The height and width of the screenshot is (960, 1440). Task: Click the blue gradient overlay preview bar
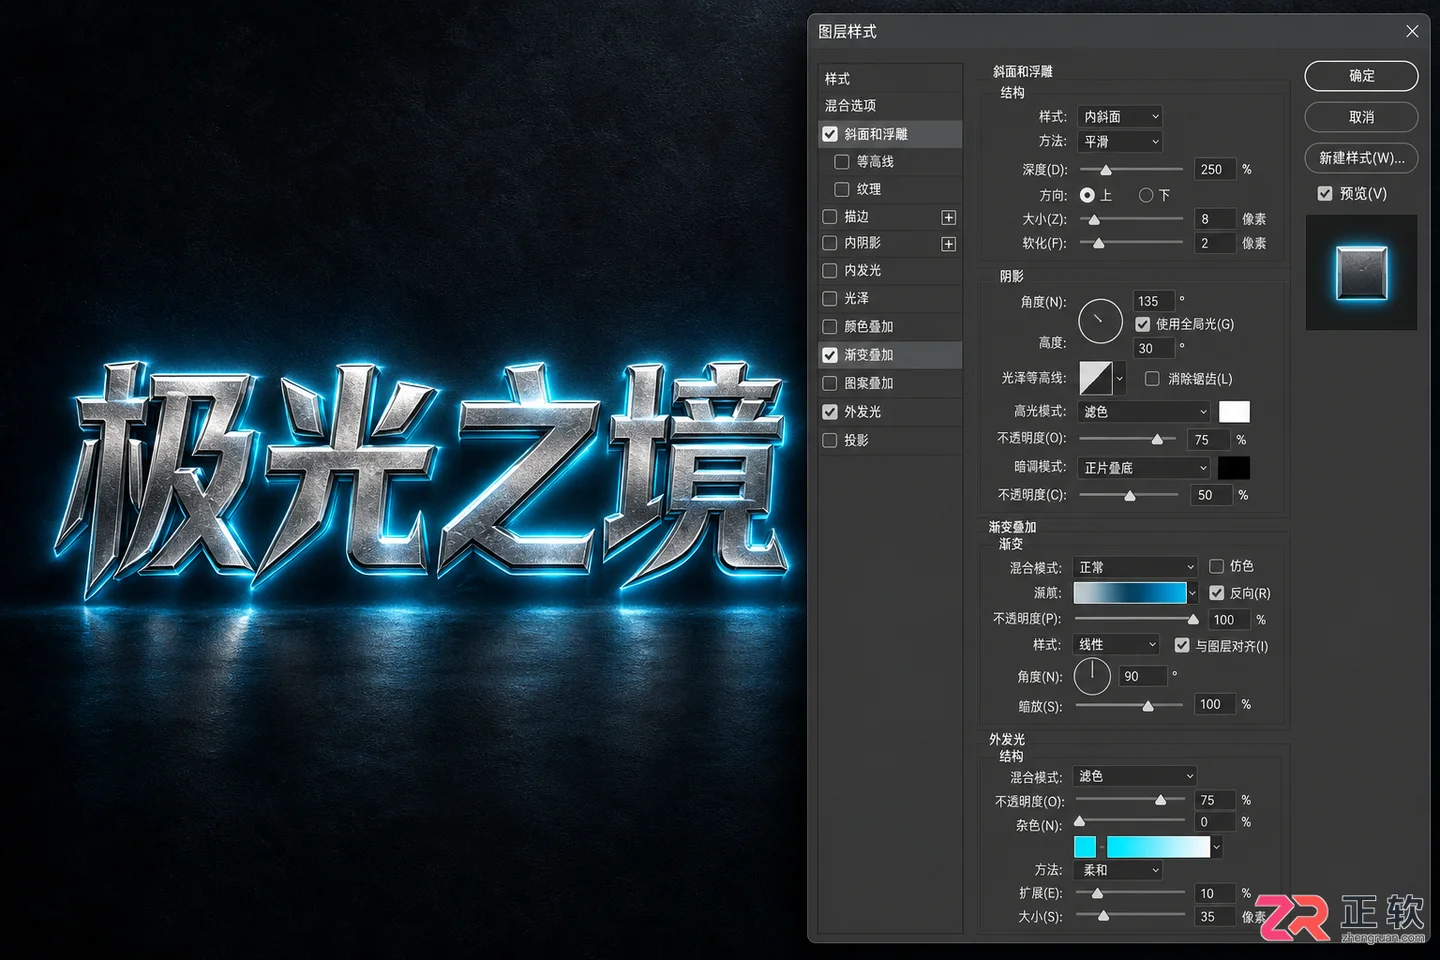(1130, 593)
